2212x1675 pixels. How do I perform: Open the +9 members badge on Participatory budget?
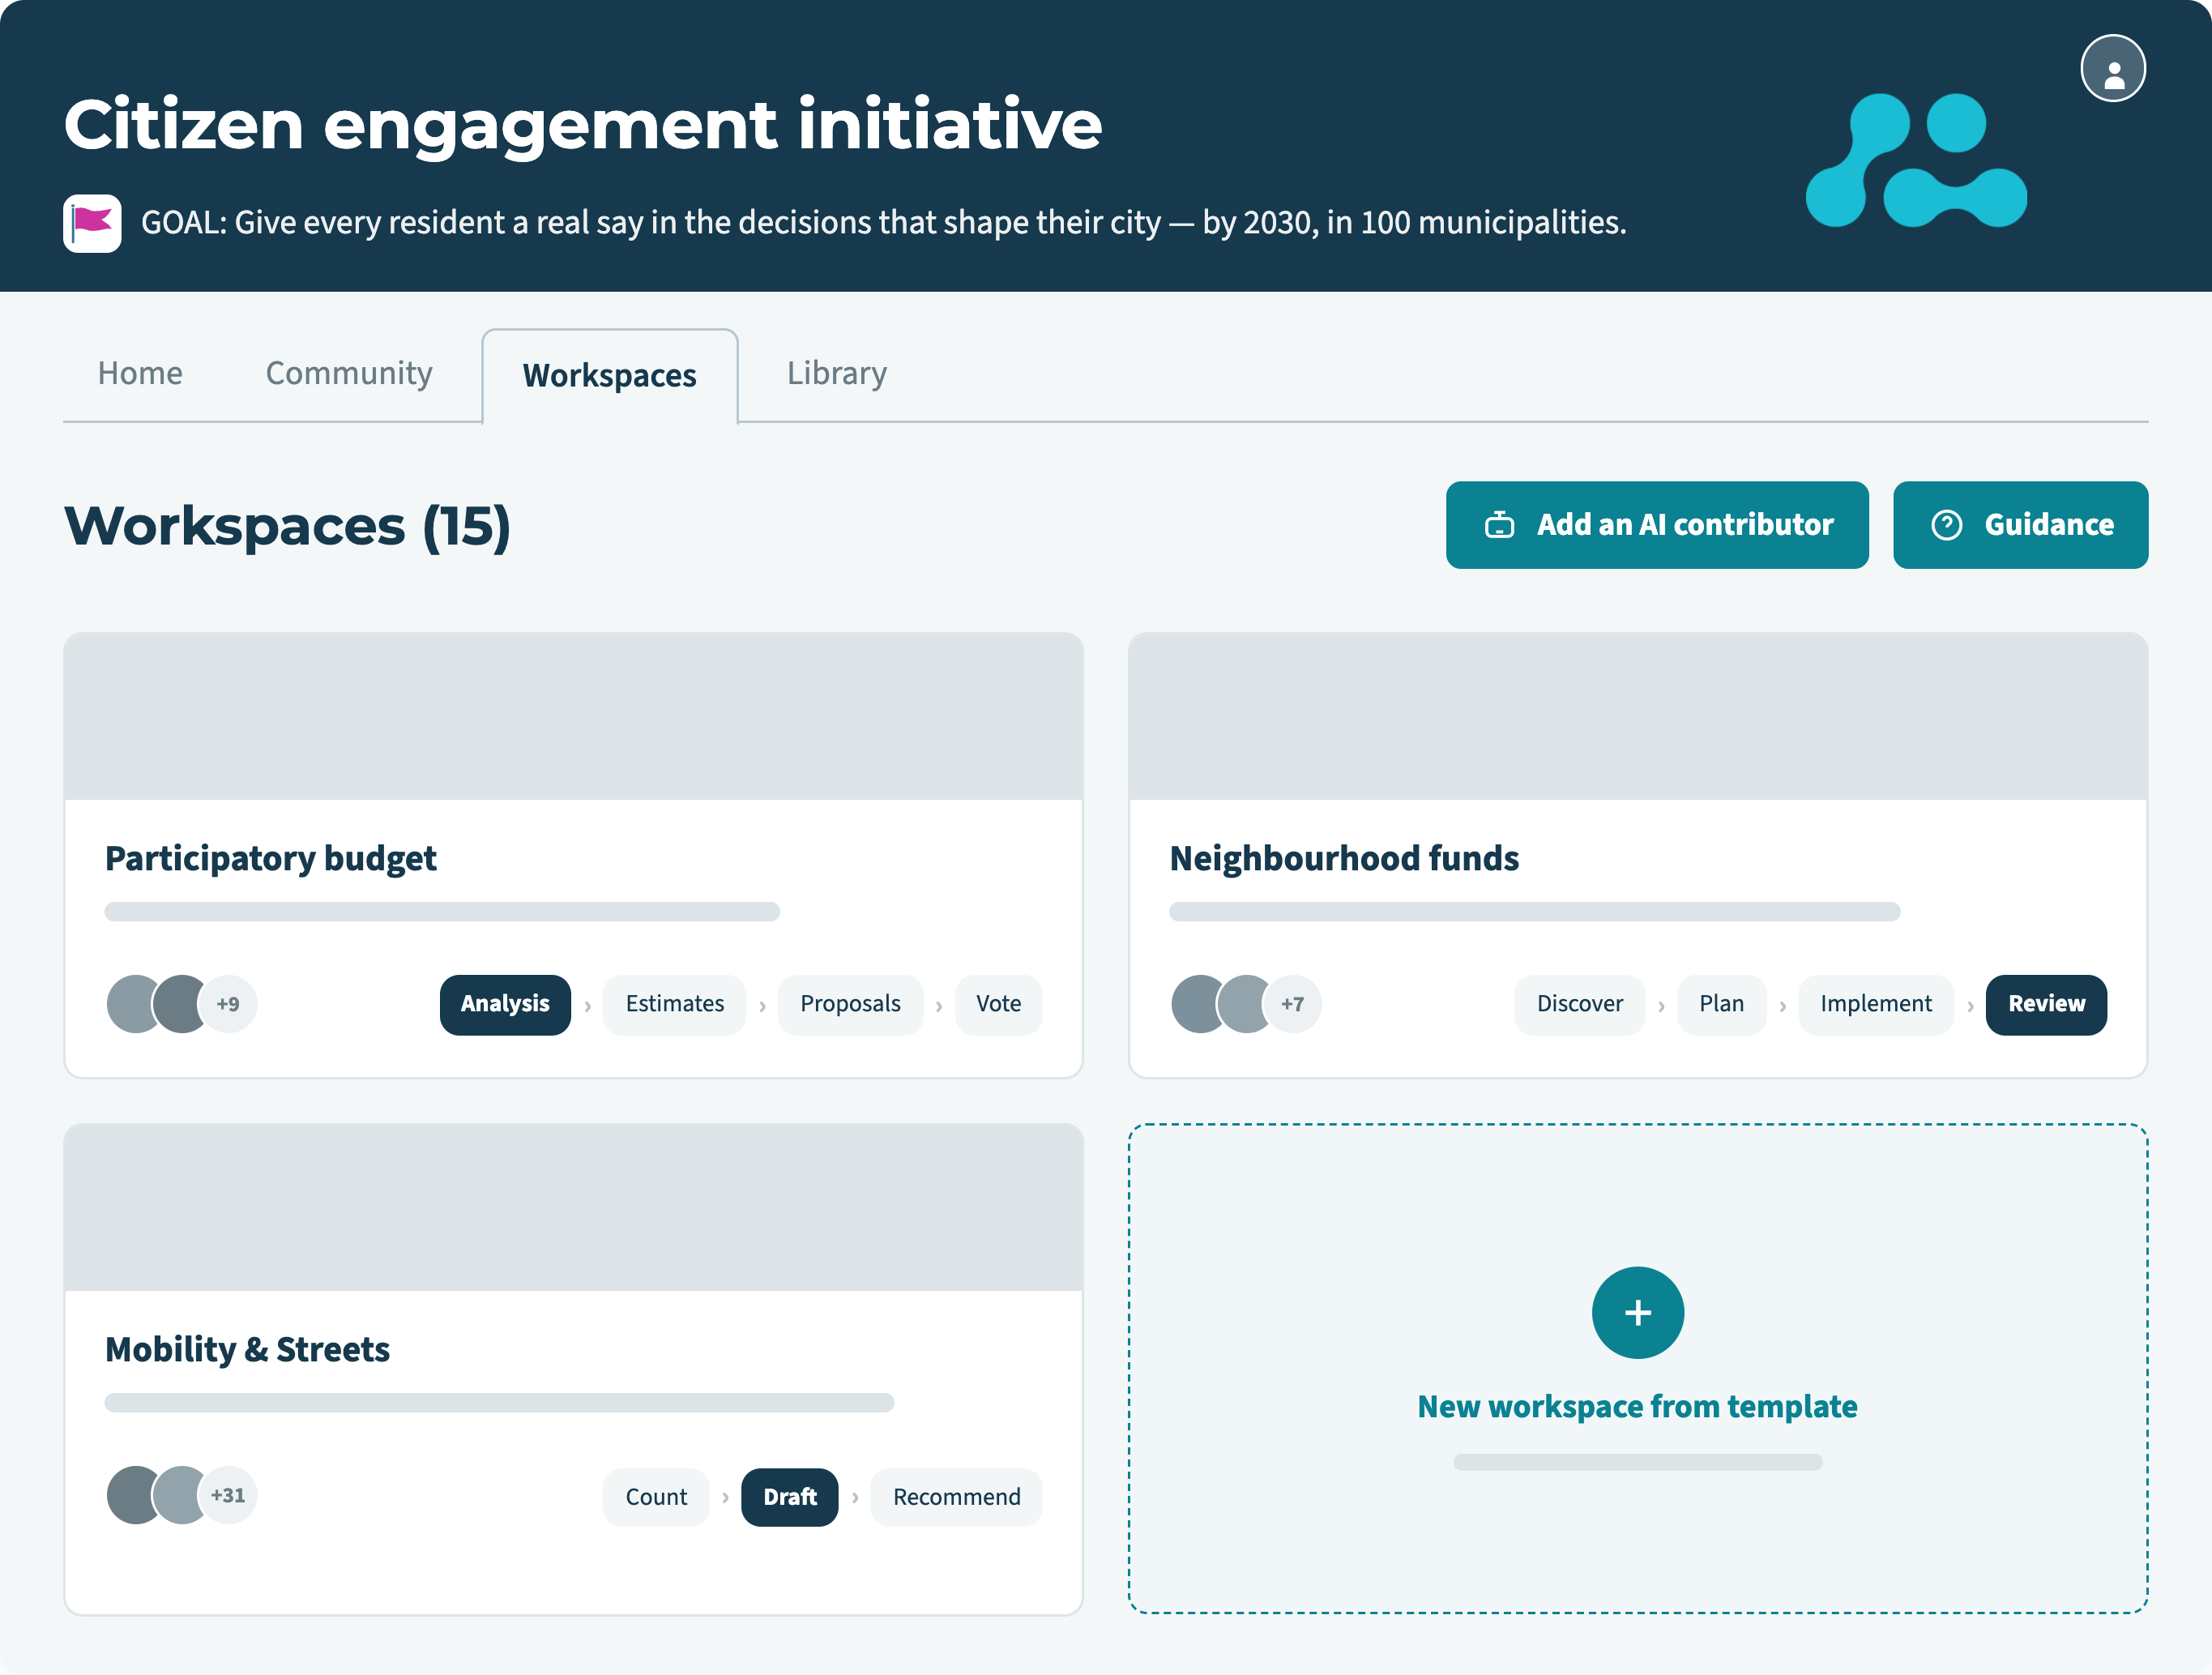[228, 1004]
